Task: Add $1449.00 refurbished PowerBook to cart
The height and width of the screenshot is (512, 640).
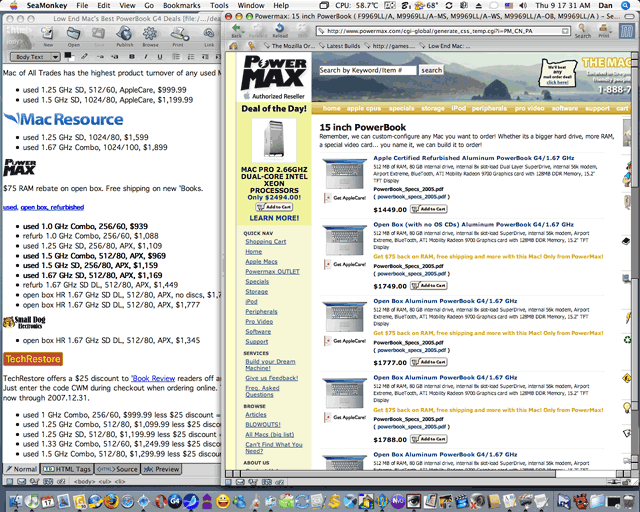Action: [x=429, y=209]
